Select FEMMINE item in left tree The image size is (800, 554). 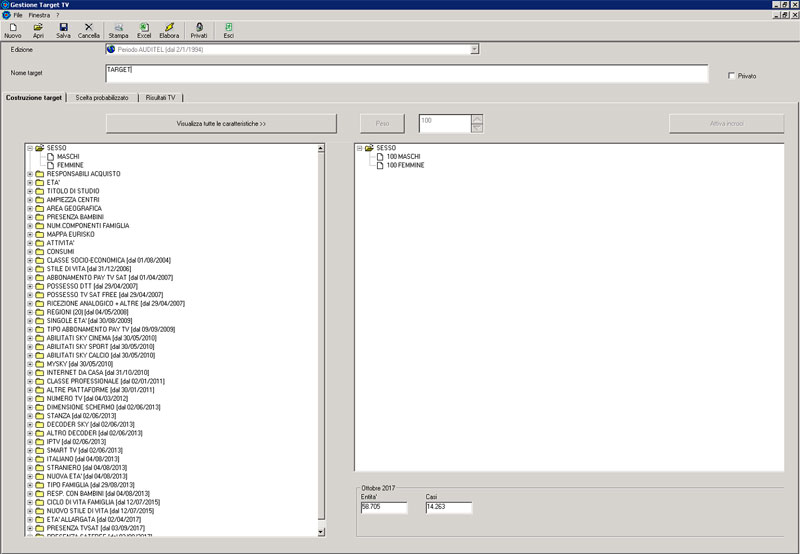tap(70, 165)
